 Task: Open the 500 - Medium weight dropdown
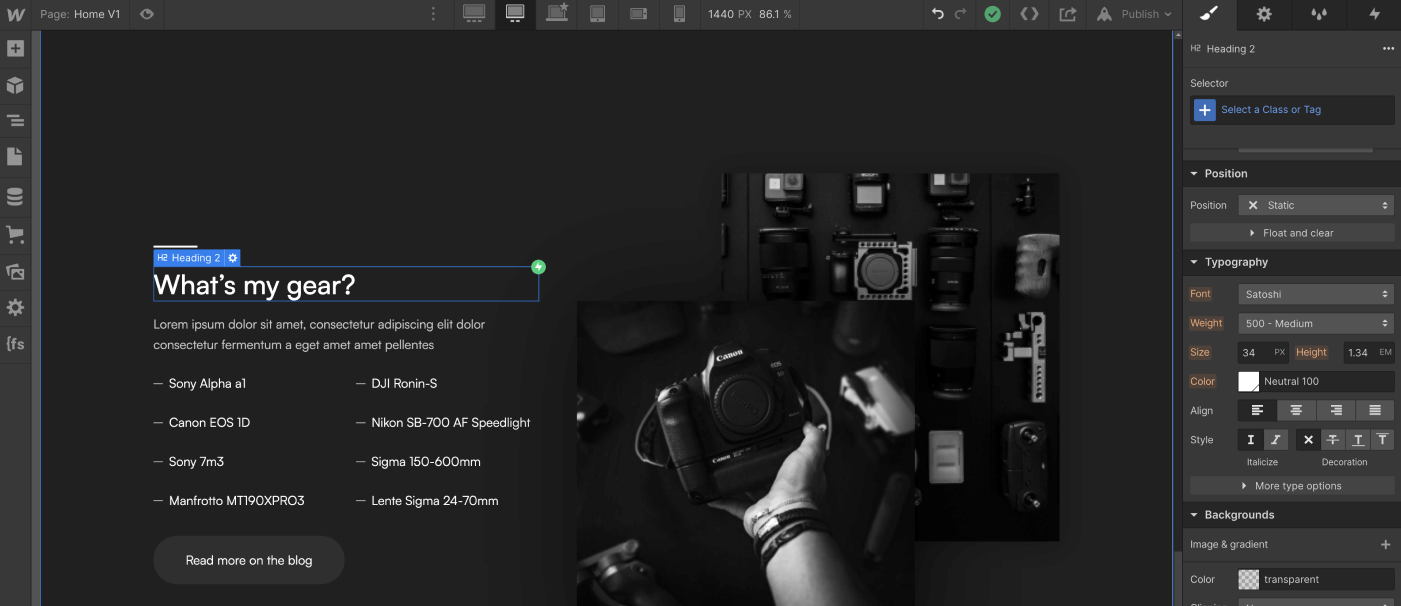pyautogui.click(x=1316, y=323)
